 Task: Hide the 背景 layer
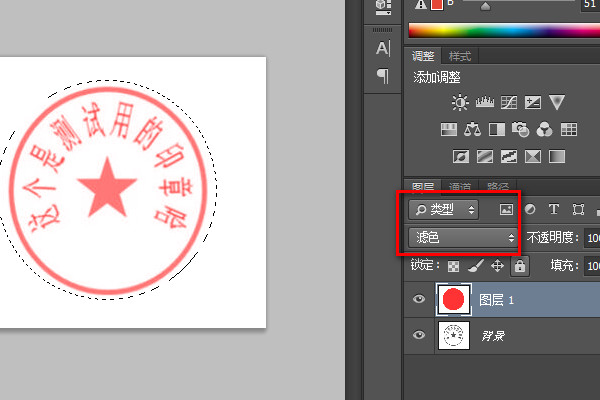[x=419, y=335]
